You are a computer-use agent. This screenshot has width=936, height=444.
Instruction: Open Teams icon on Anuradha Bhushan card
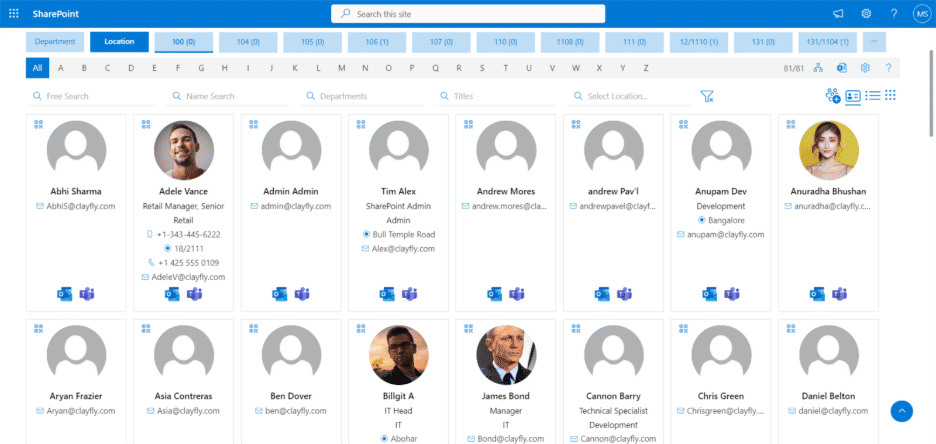click(x=839, y=294)
